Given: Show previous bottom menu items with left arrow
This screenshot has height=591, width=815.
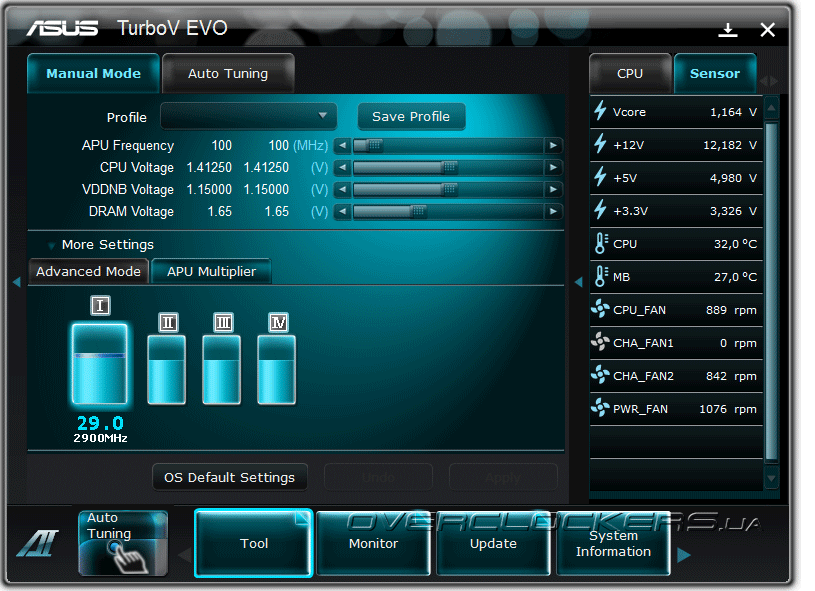Looking at the screenshot, I should [185, 555].
